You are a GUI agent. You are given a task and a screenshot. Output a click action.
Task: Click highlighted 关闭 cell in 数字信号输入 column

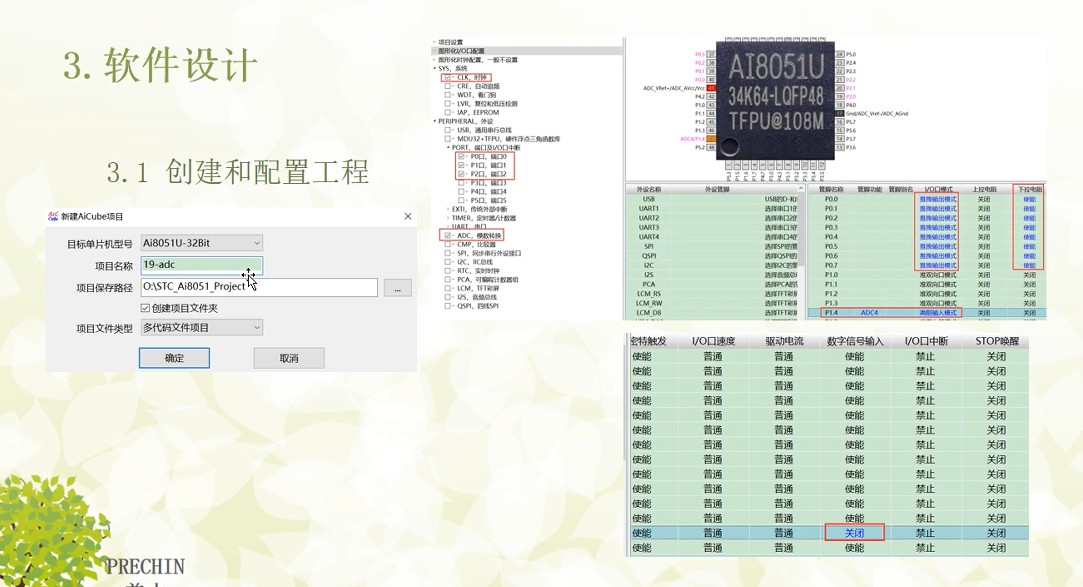854,533
